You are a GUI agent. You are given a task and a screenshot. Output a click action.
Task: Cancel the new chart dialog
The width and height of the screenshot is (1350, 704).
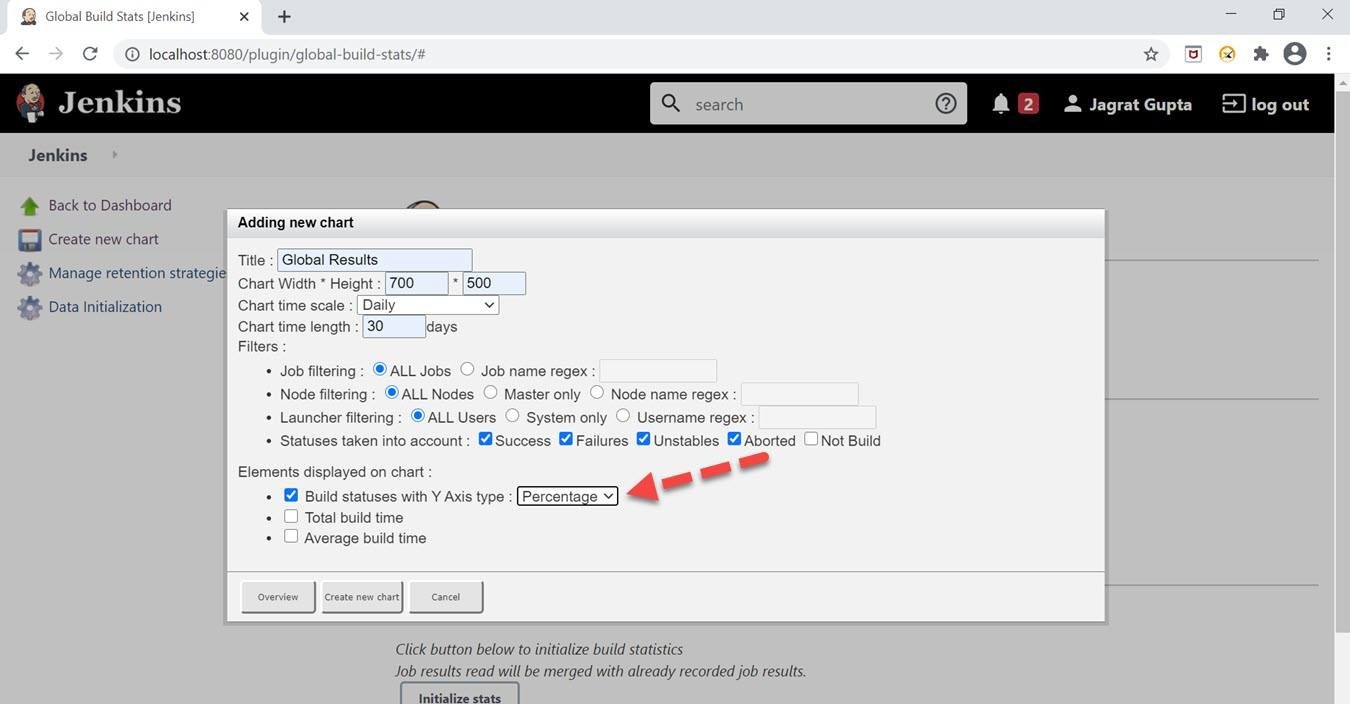pyautogui.click(x=444, y=596)
